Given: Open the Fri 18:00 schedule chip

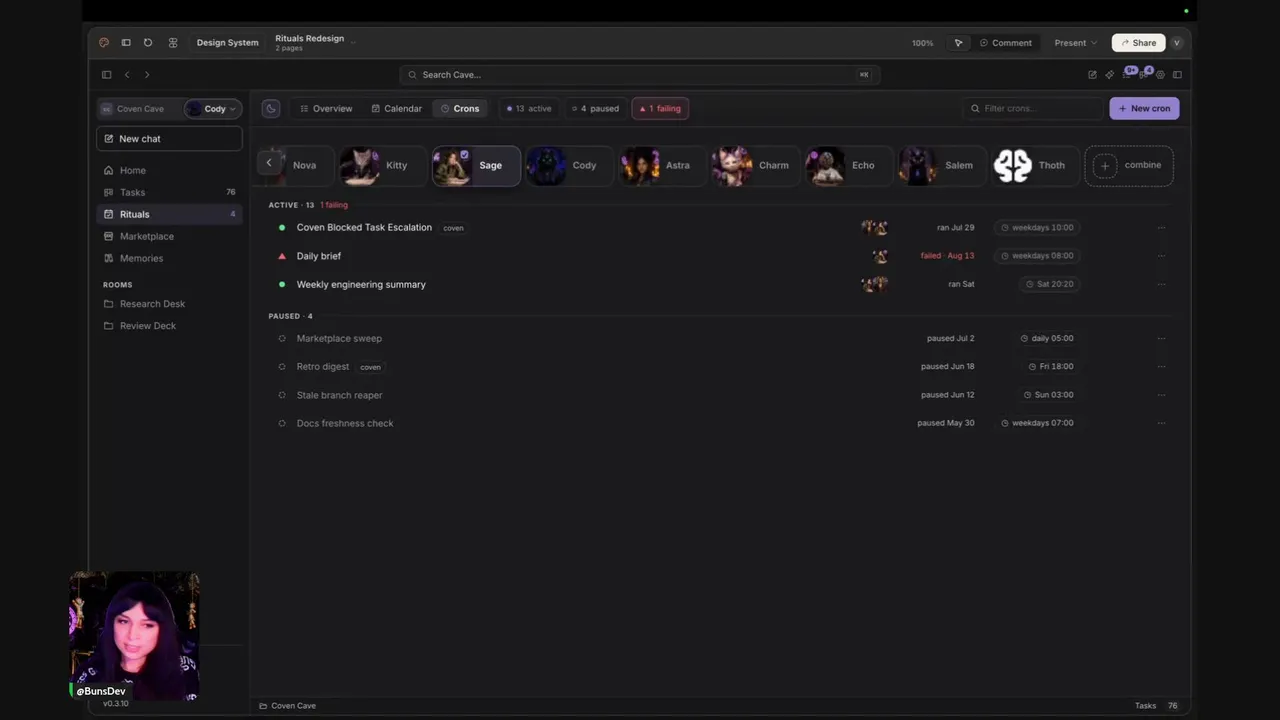Looking at the screenshot, I should coord(1050,367).
